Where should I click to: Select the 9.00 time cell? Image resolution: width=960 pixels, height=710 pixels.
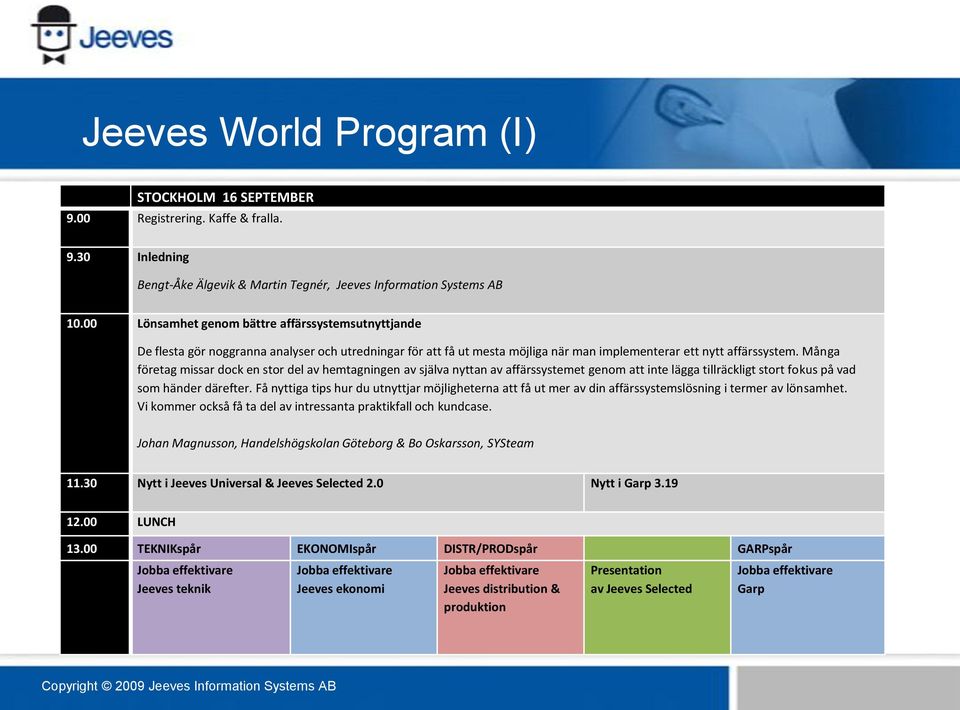(95, 228)
